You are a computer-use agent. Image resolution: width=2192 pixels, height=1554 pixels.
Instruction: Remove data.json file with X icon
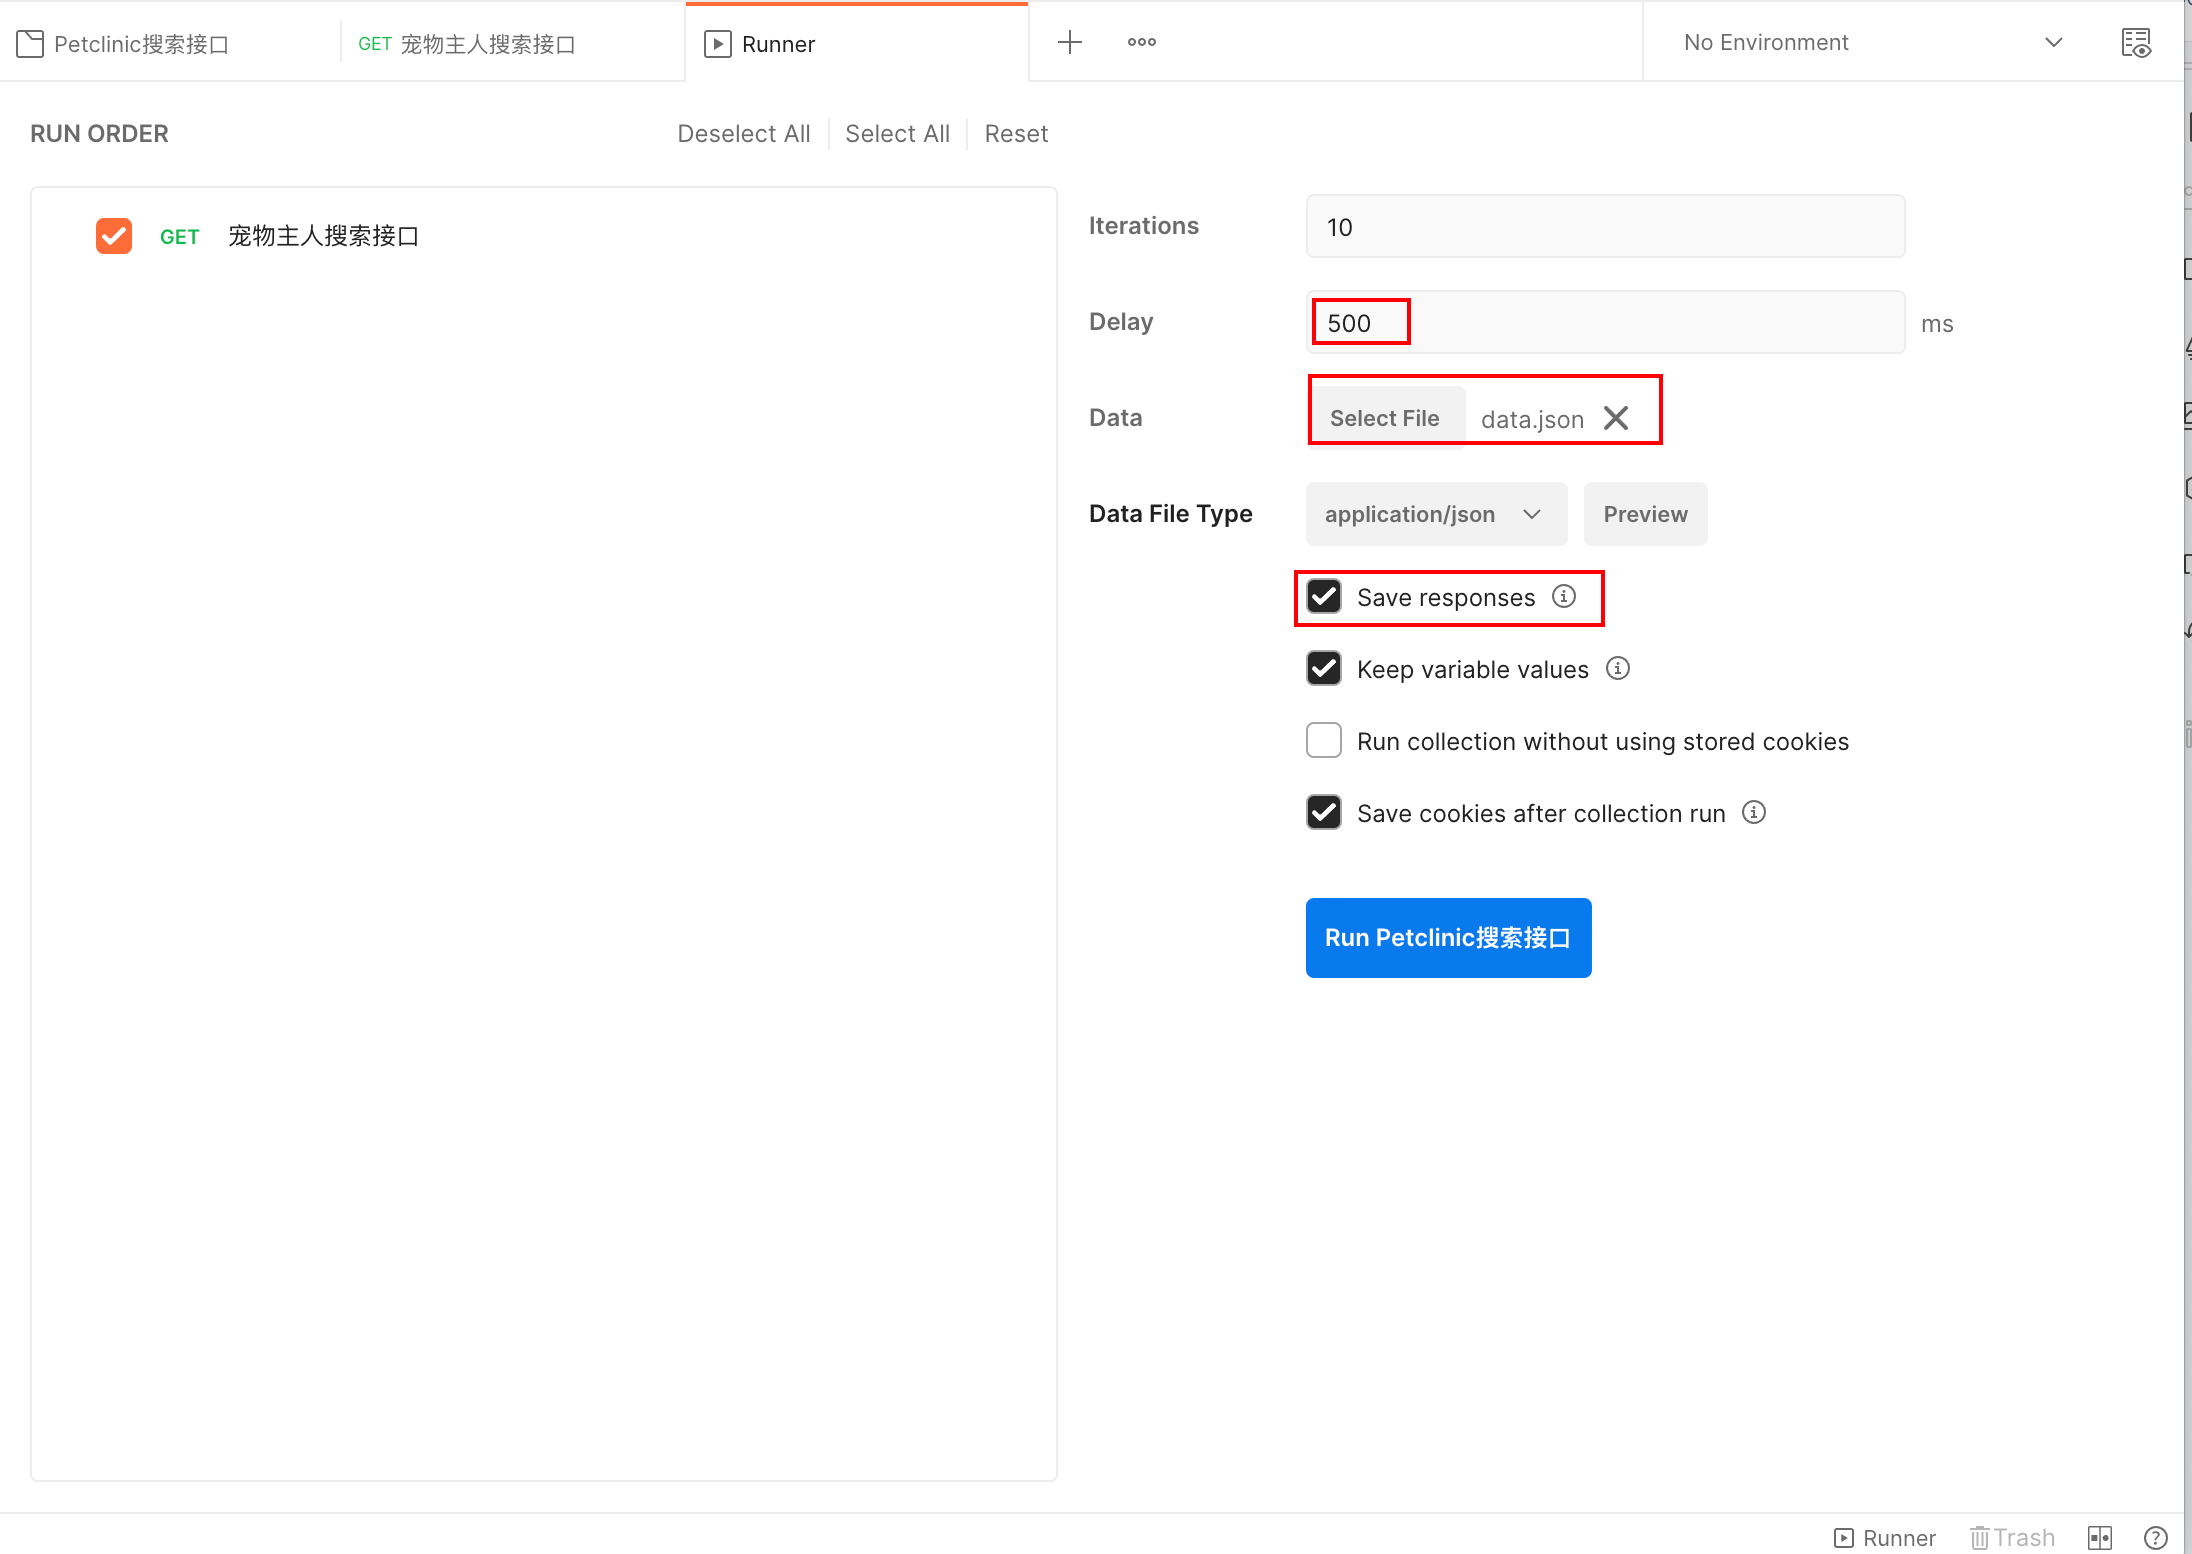[x=1615, y=418]
